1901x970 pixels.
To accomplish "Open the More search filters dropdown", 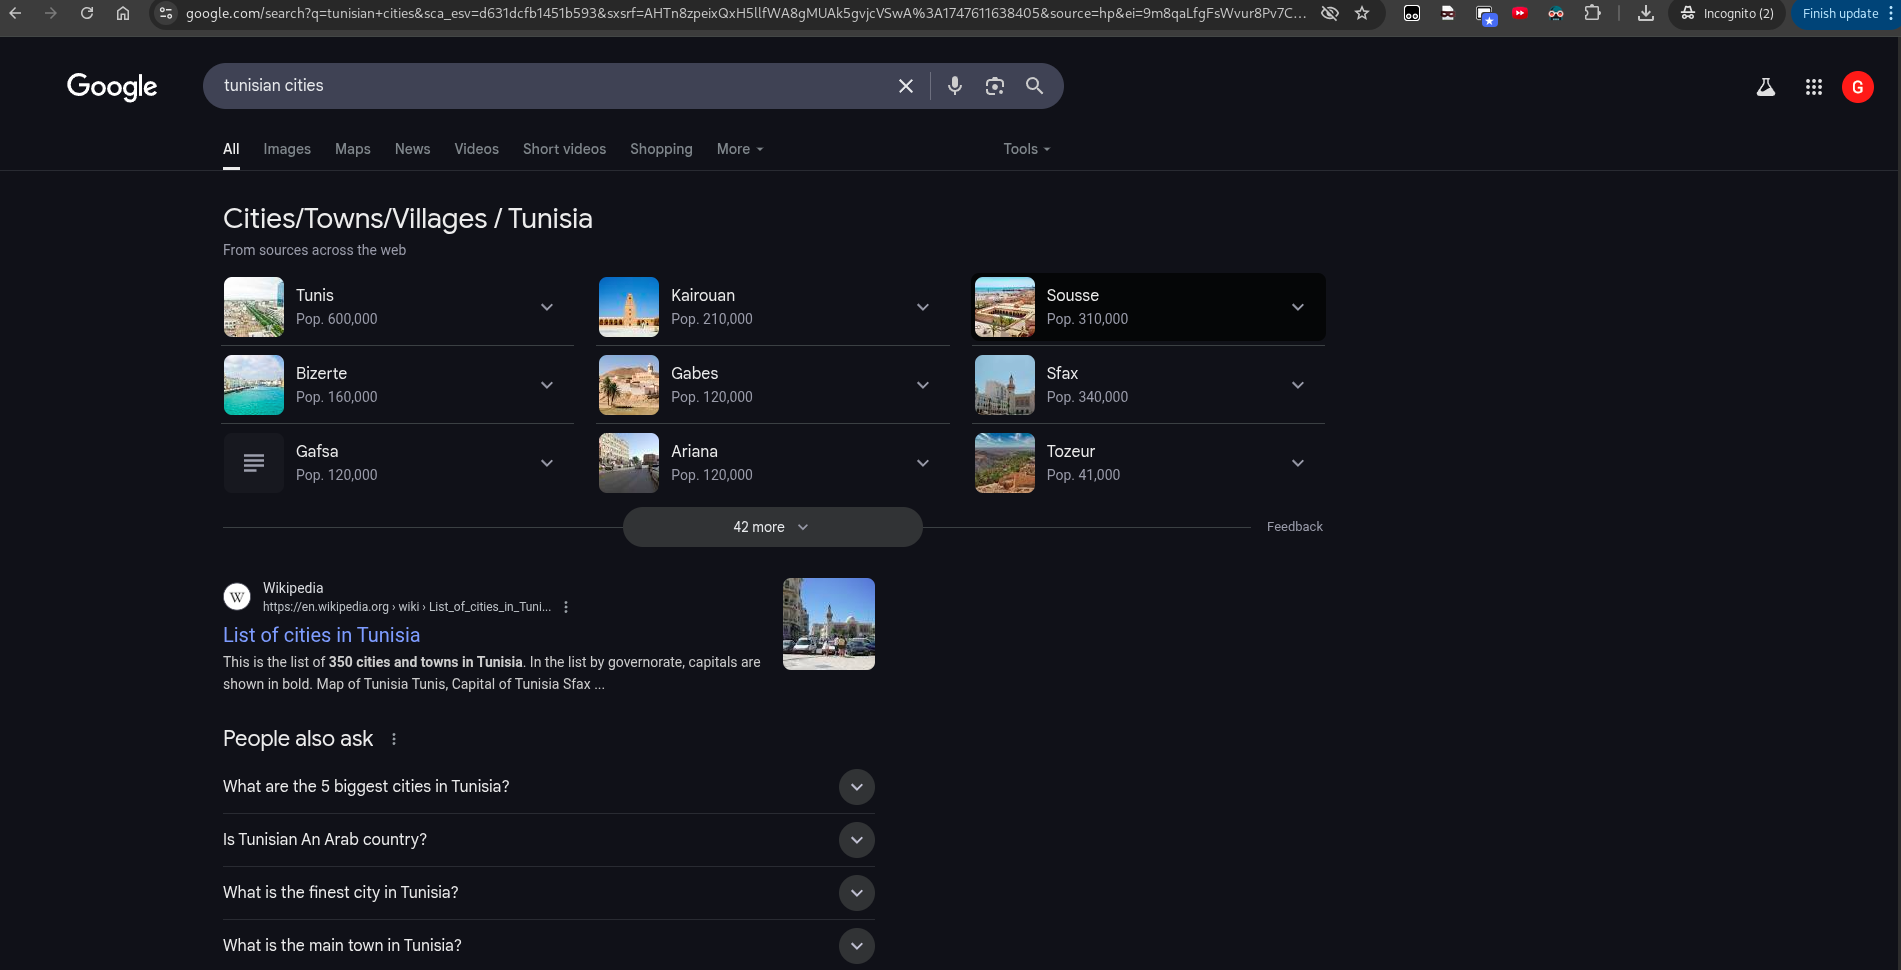I will click(x=739, y=149).
